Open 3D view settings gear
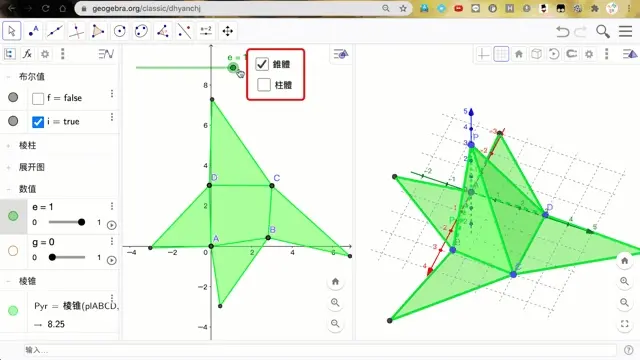Screen dimensions: 640x360 tap(589, 54)
